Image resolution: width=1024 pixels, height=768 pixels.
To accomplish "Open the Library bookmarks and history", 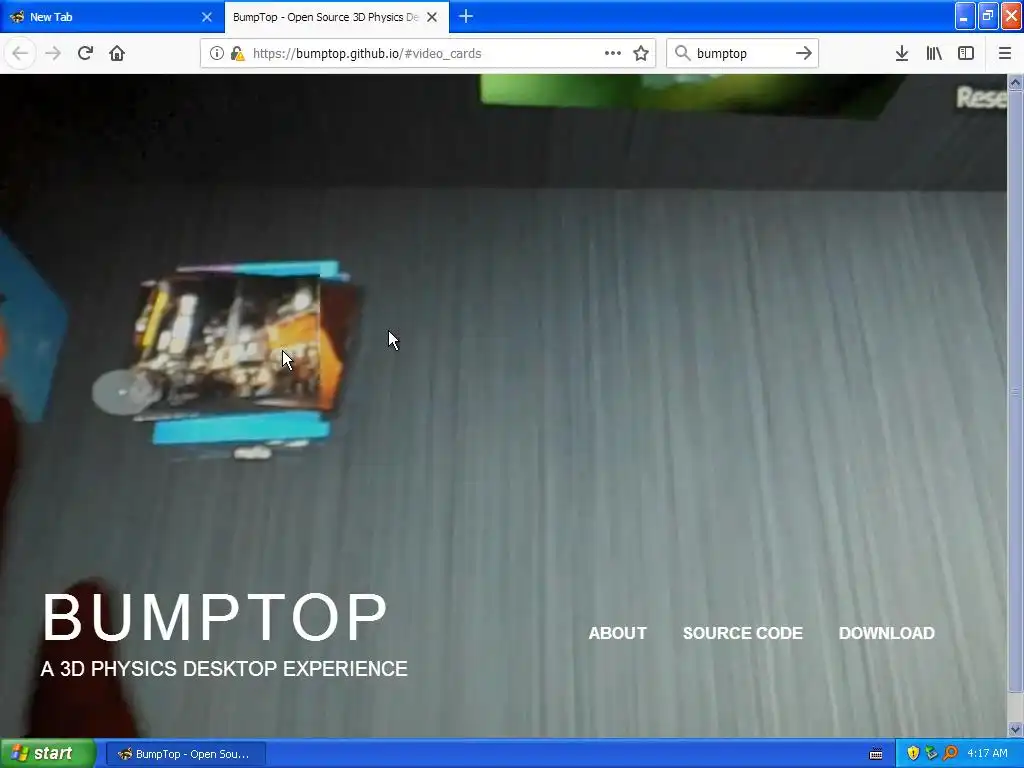I will pos(934,53).
